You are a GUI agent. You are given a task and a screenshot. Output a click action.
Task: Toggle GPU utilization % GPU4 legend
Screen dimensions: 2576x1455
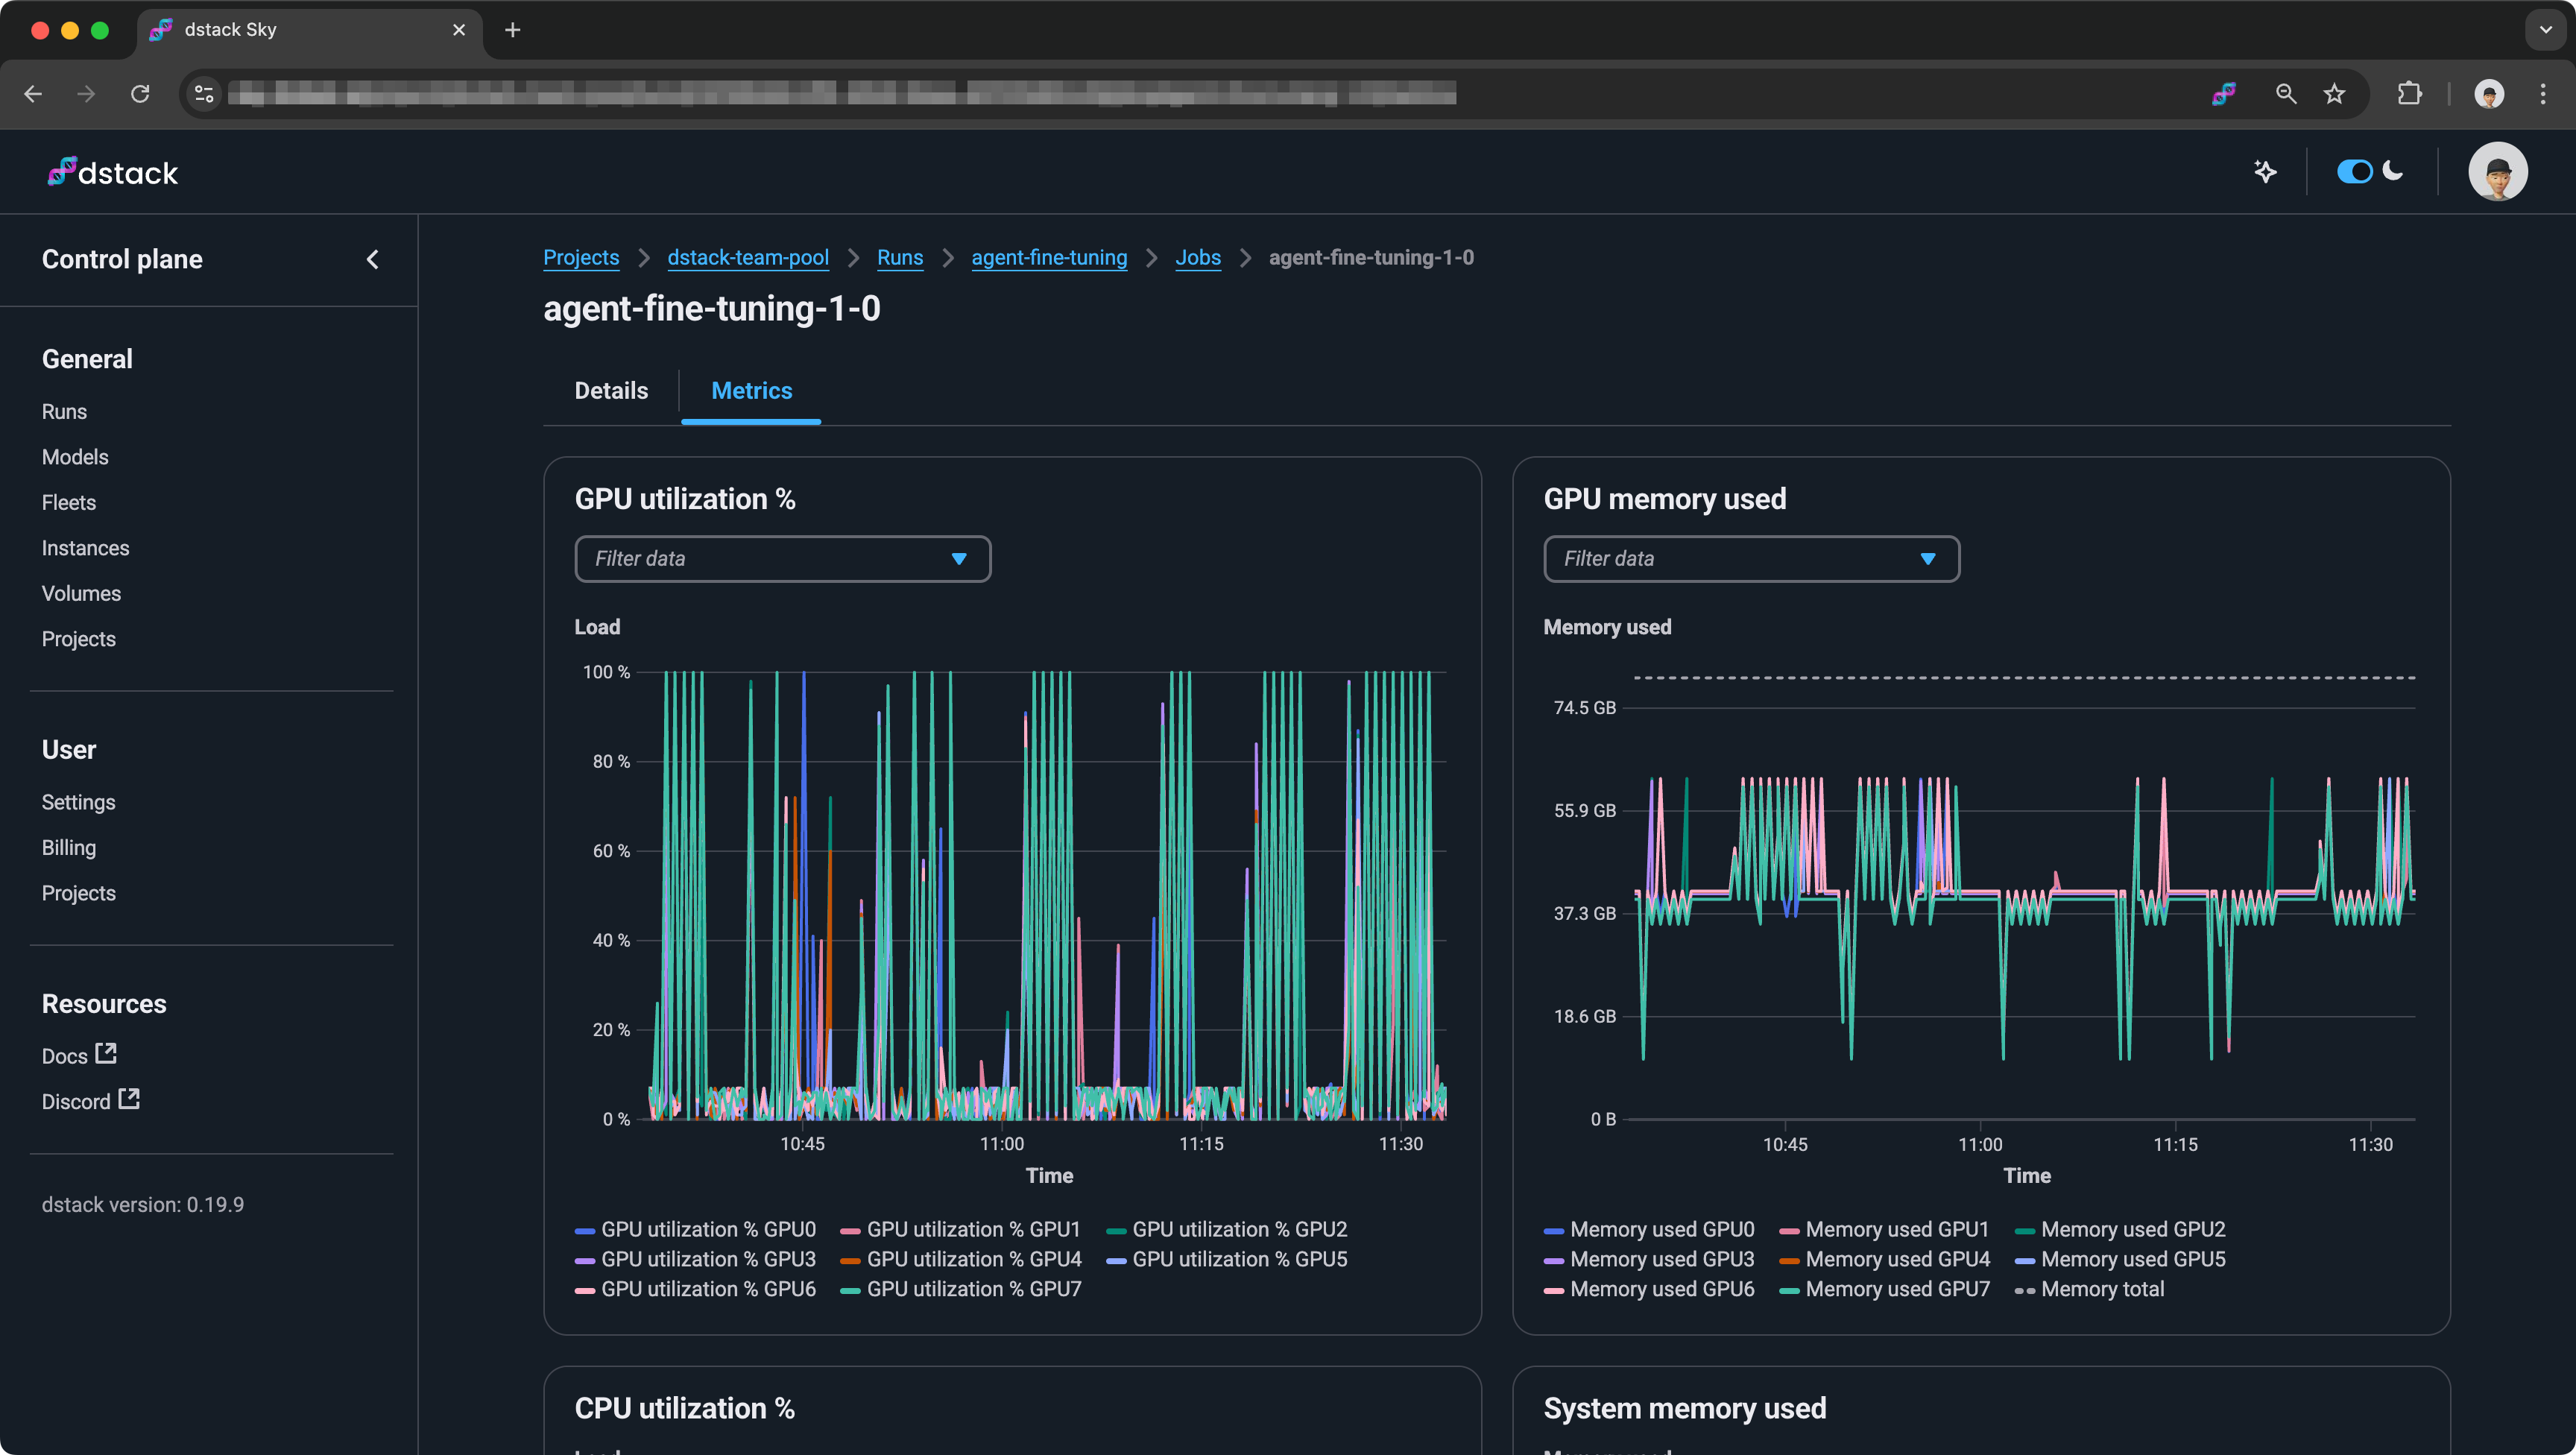coord(961,1259)
